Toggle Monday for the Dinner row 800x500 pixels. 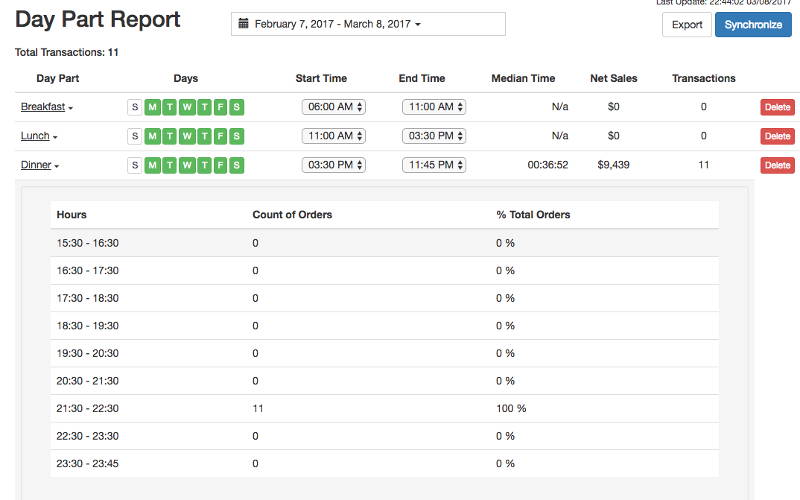(x=153, y=165)
